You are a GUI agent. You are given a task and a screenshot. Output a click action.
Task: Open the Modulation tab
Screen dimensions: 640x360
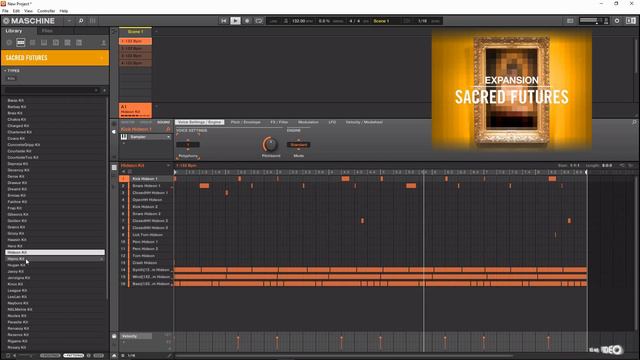point(308,122)
